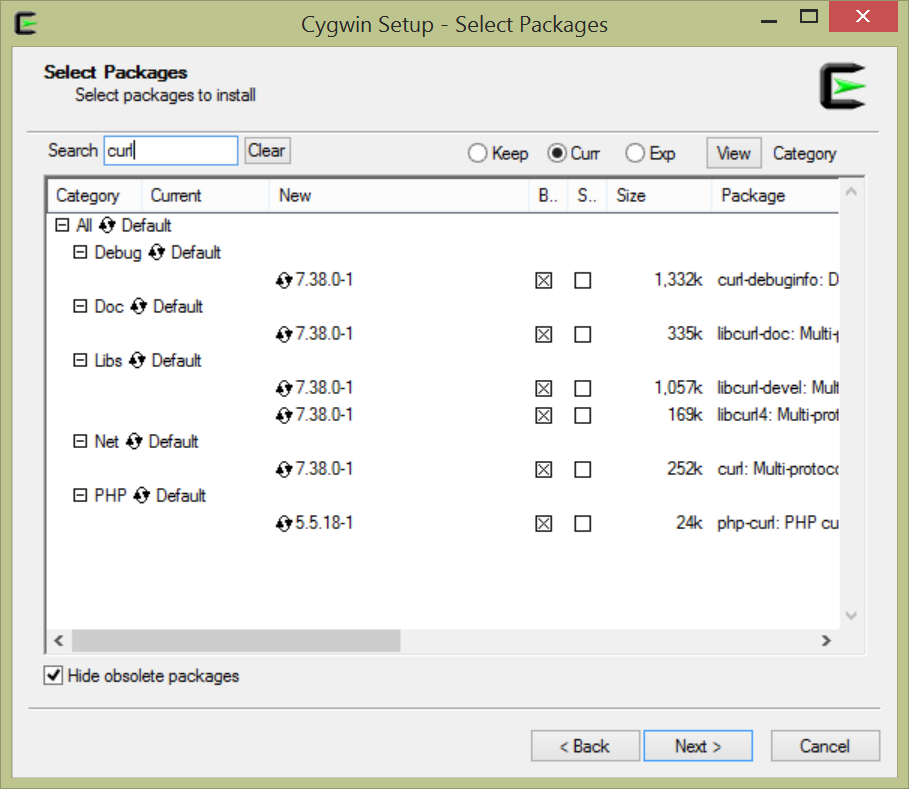Image resolution: width=909 pixels, height=789 pixels.
Task: Click the Cygwin logo in the title bar
Action: (26, 23)
